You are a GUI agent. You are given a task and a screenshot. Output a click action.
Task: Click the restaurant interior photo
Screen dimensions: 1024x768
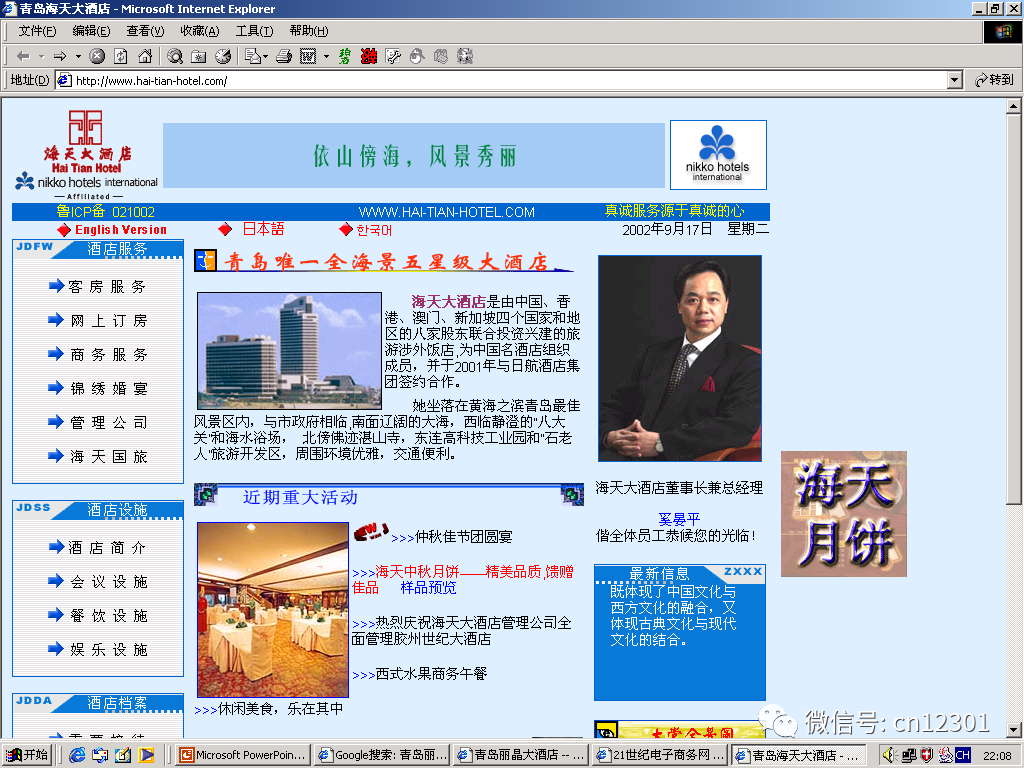(x=273, y=609)
